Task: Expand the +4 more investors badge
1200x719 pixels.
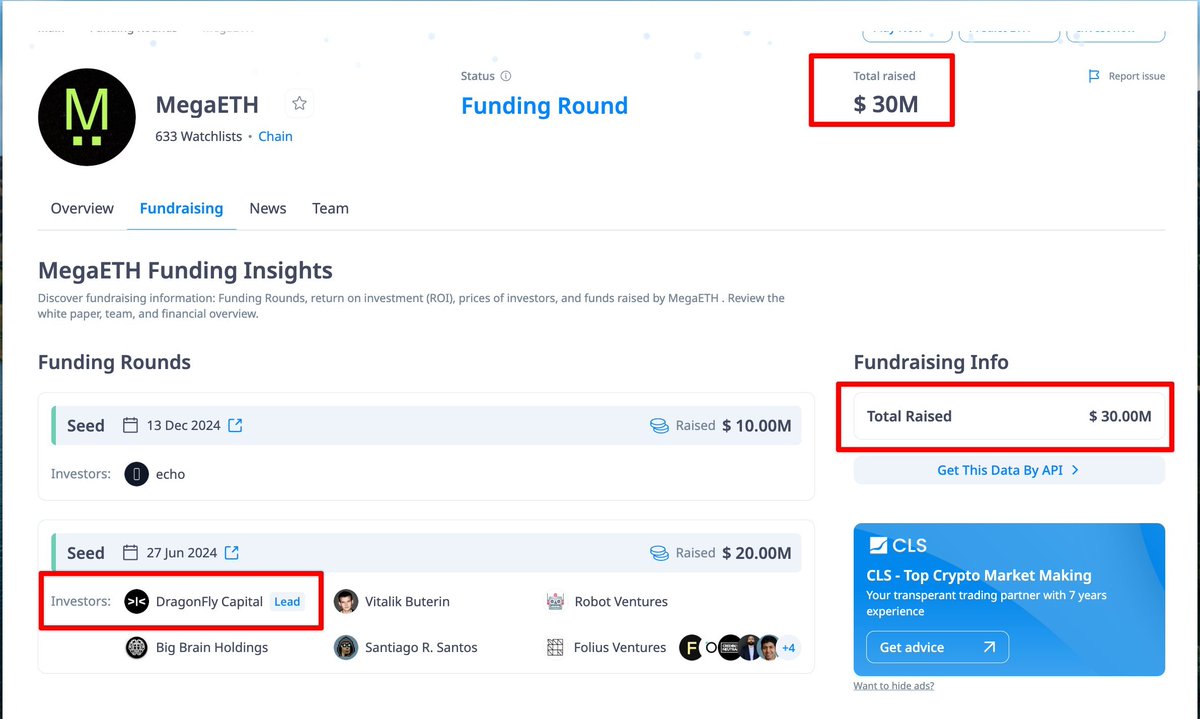Action: click(x=788, y=648)
